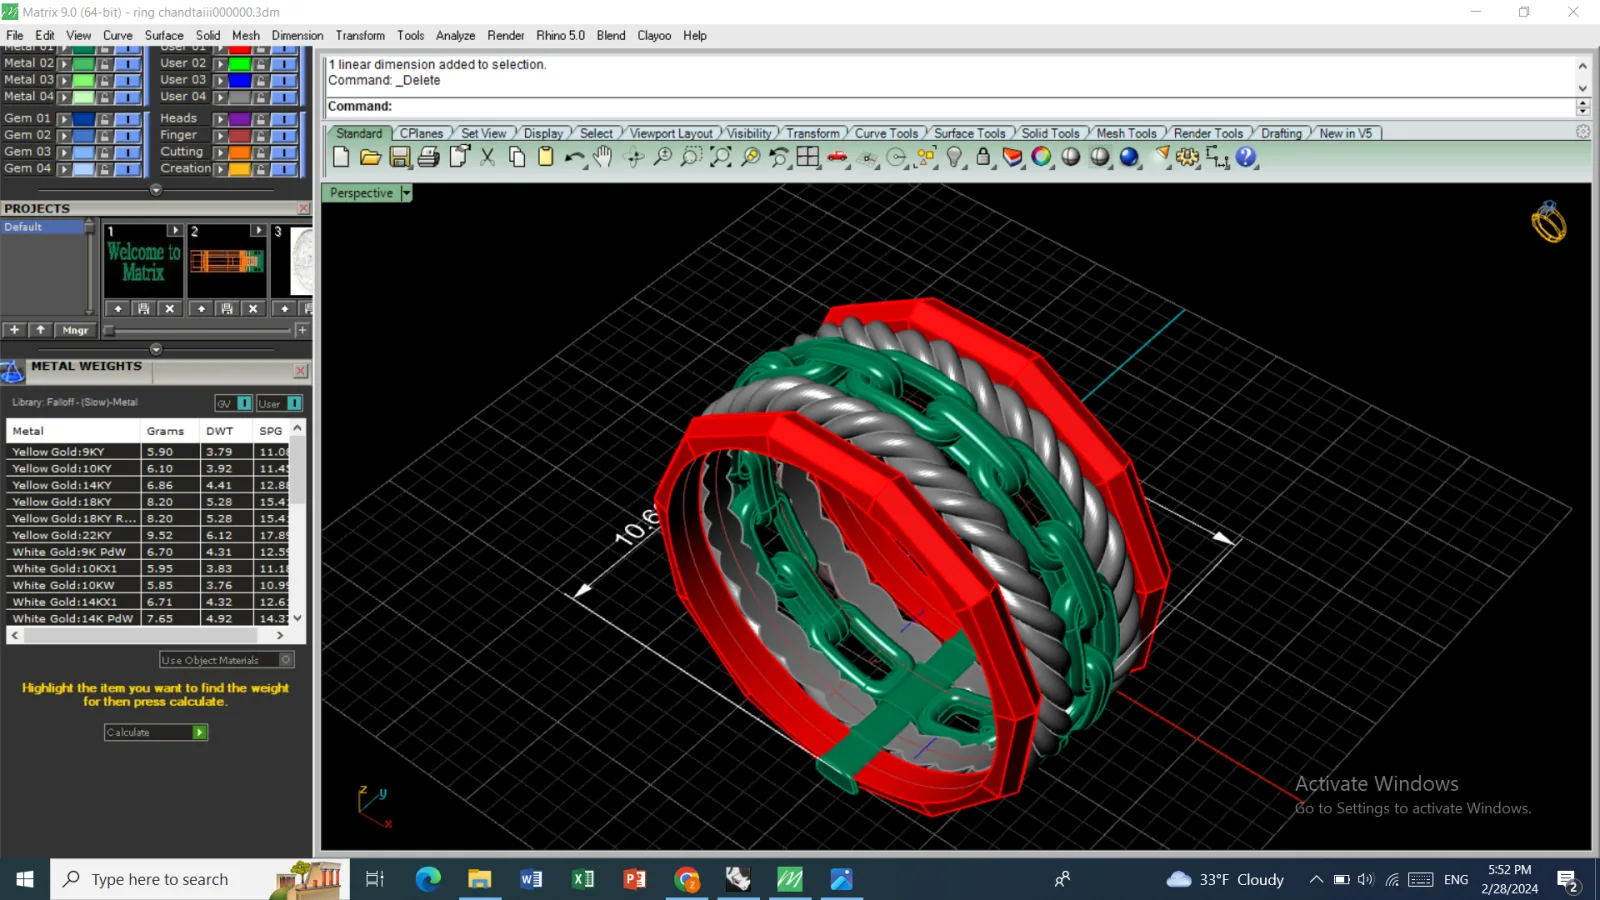Click the Help question mark icon

[x=1246, y=157]
